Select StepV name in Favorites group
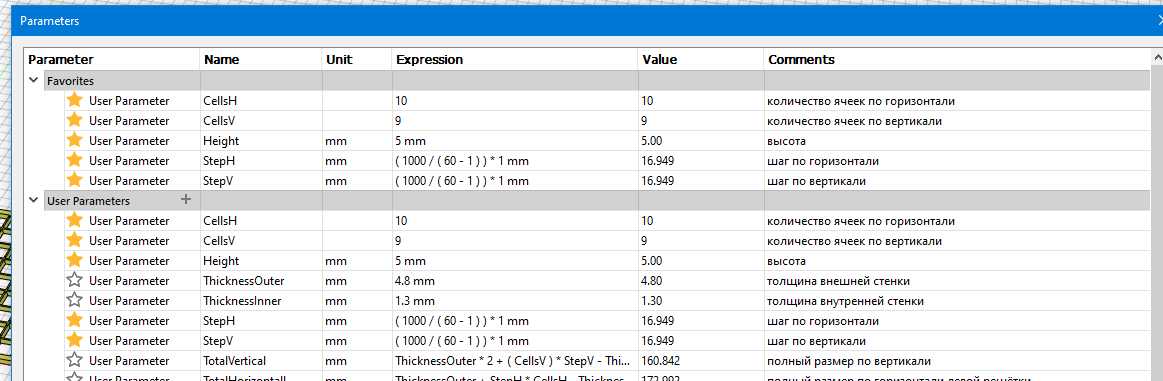 (x=261, y=181)
